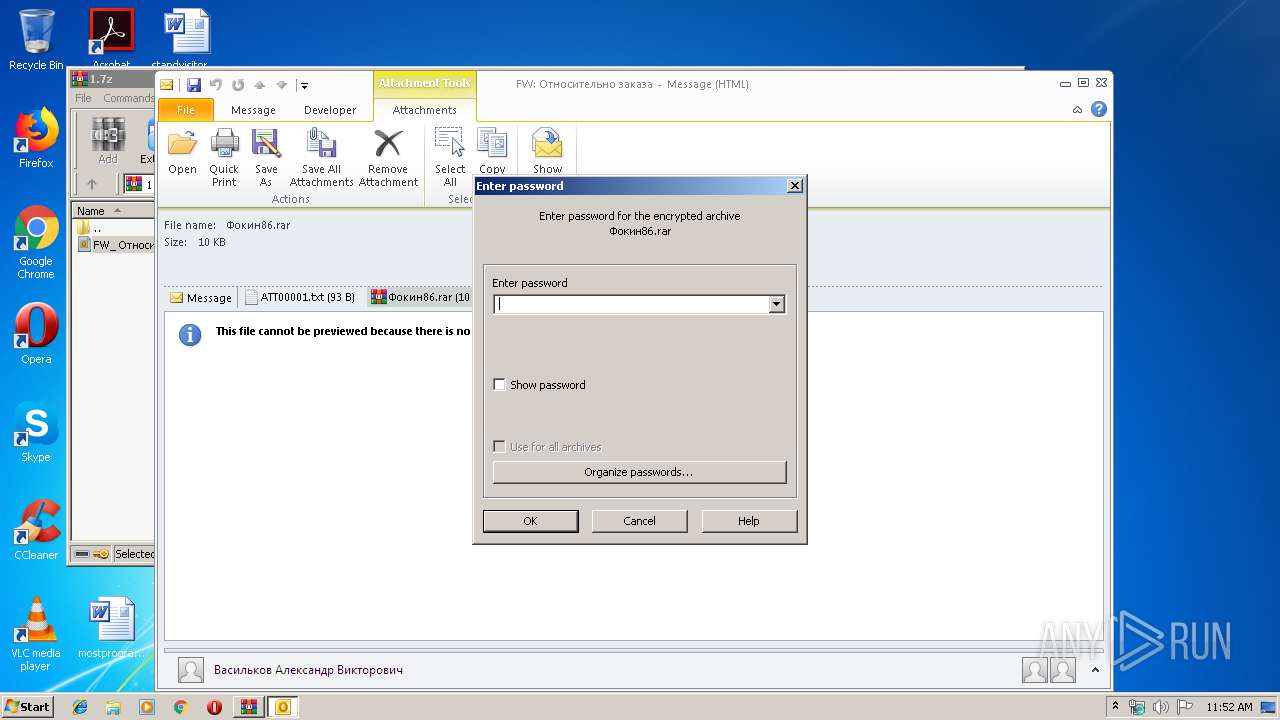Viewport: 1280px width, 720px height.
Task: Show the Message body tab
Action: [200, 298]
